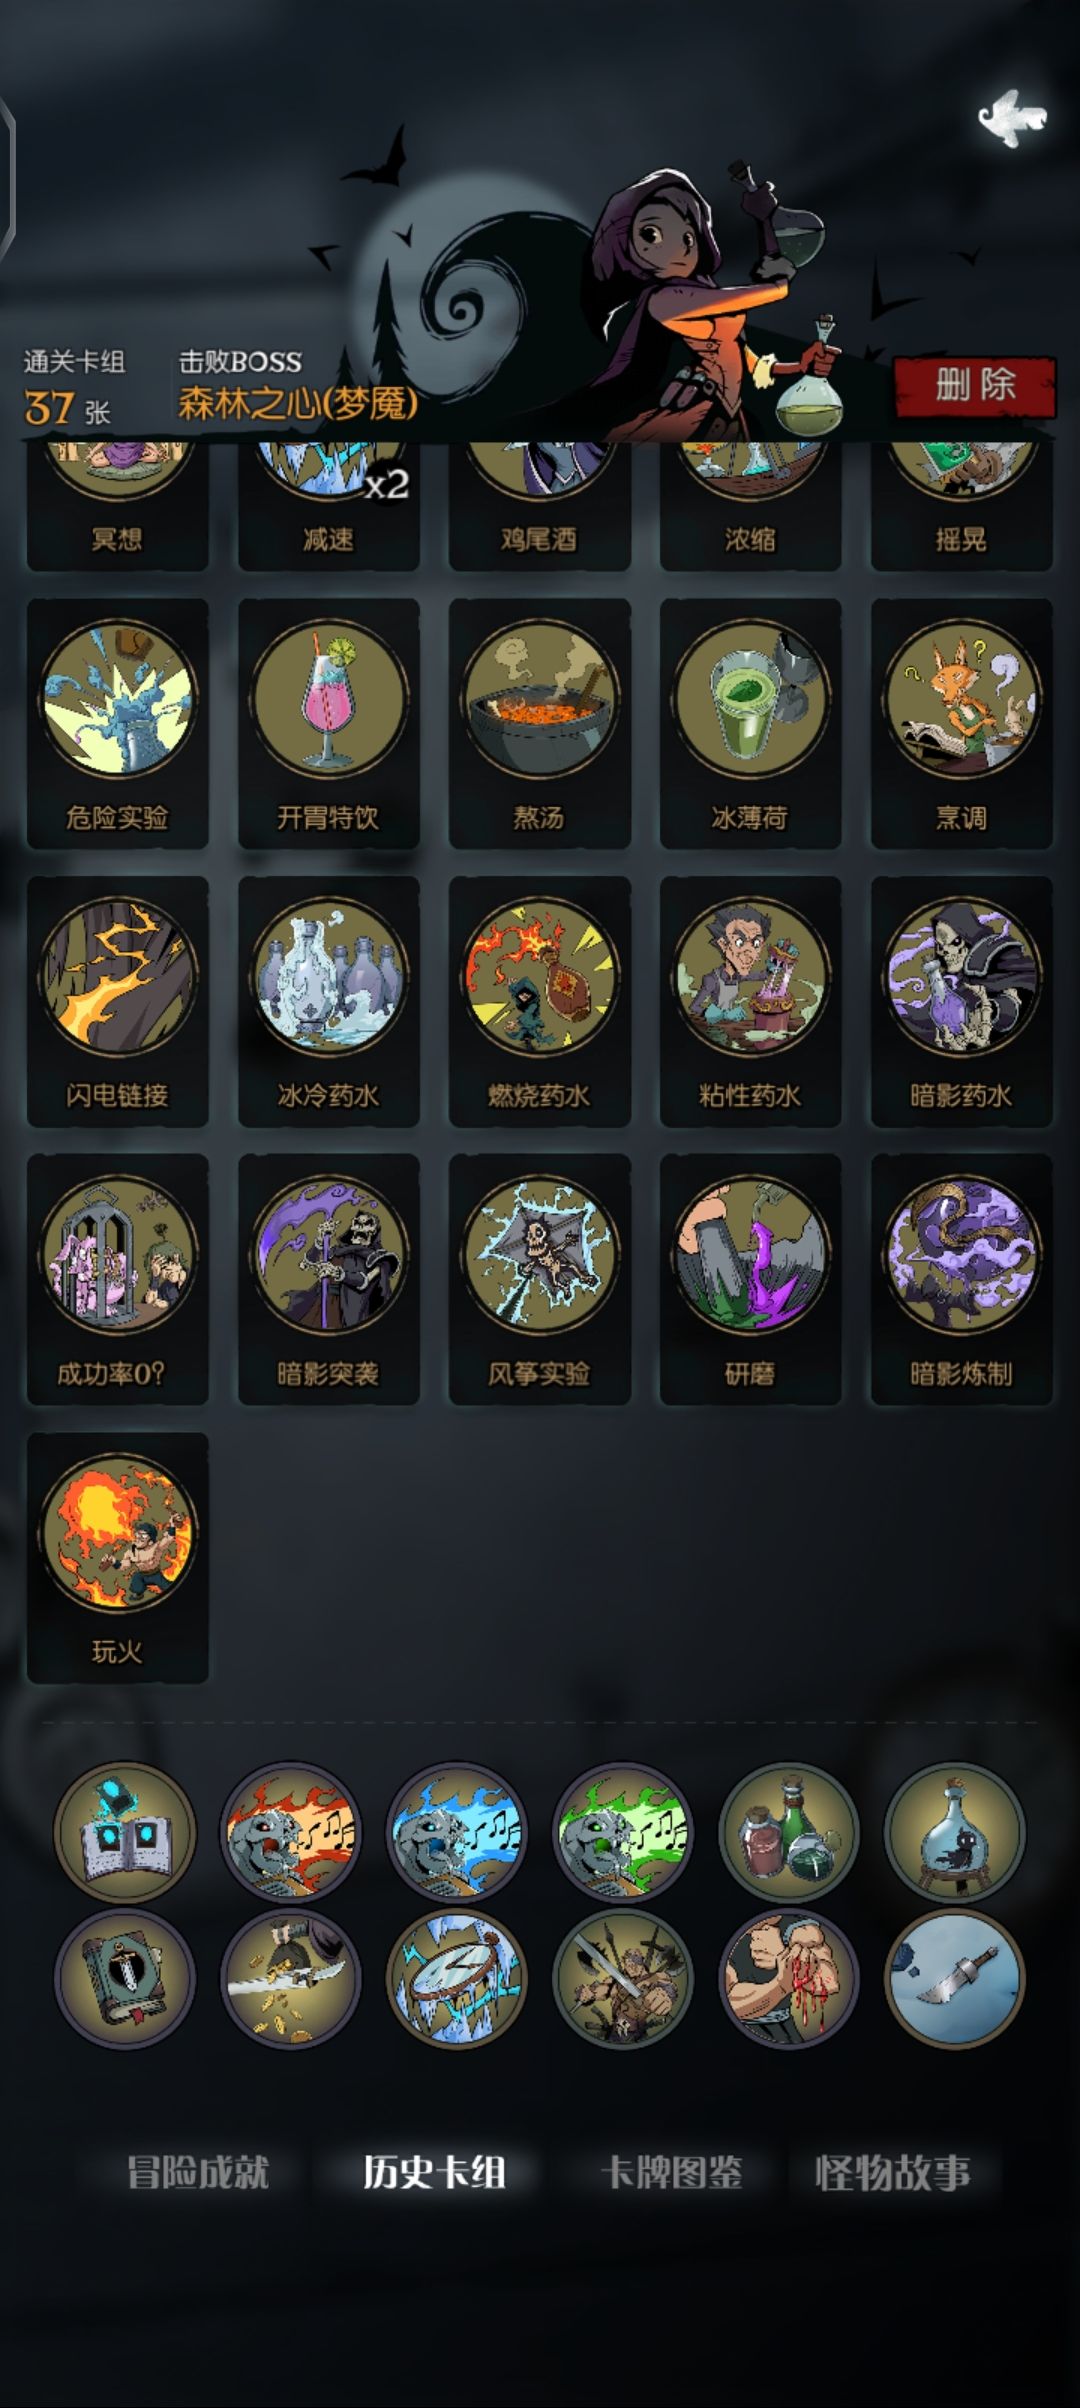Image resolution: width=1080 pixels, height=2408 pixels.
Task: Select the 闪电链接 lightning card
Action: click(x=117, y=1002)
